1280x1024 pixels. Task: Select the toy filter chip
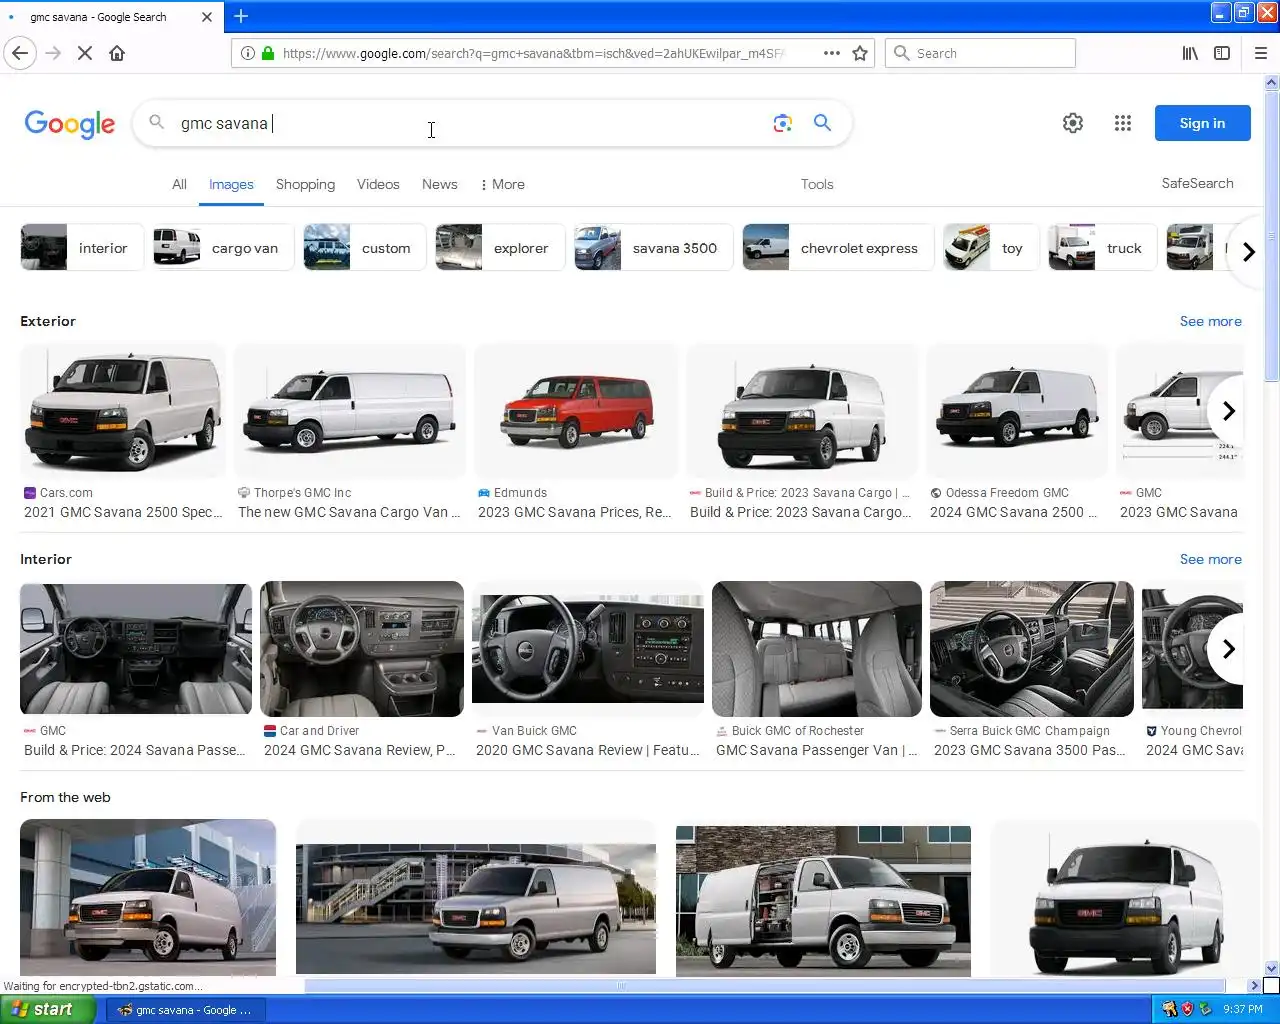point(991,248)
